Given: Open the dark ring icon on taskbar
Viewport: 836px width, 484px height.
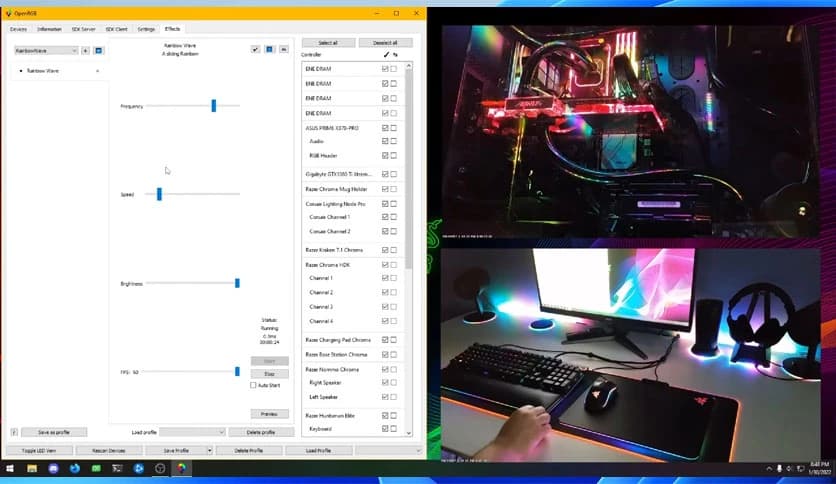Looking at the screenshot, I should (x=160, y=469).
